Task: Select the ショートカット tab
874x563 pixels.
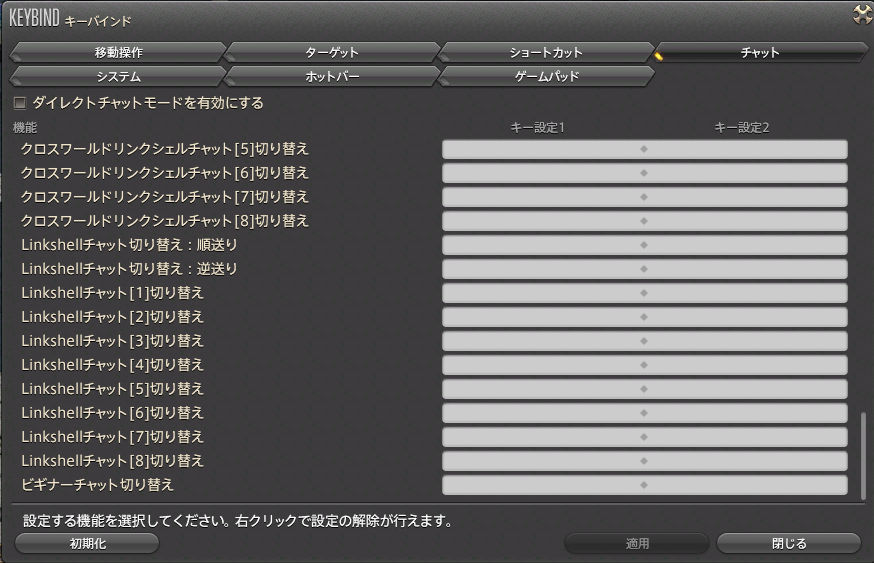Action: click(546, 52)
